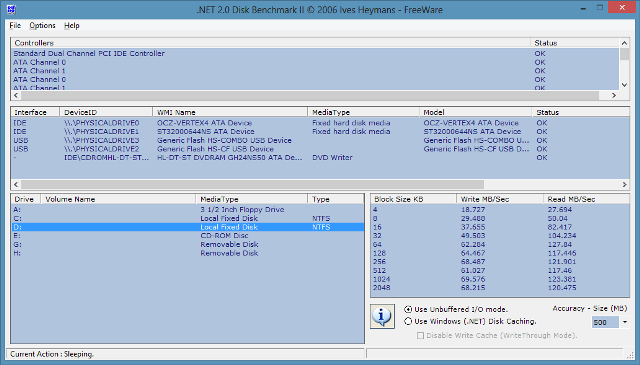Select Standard Dual Channel PCI IDE Controller row

315,53
